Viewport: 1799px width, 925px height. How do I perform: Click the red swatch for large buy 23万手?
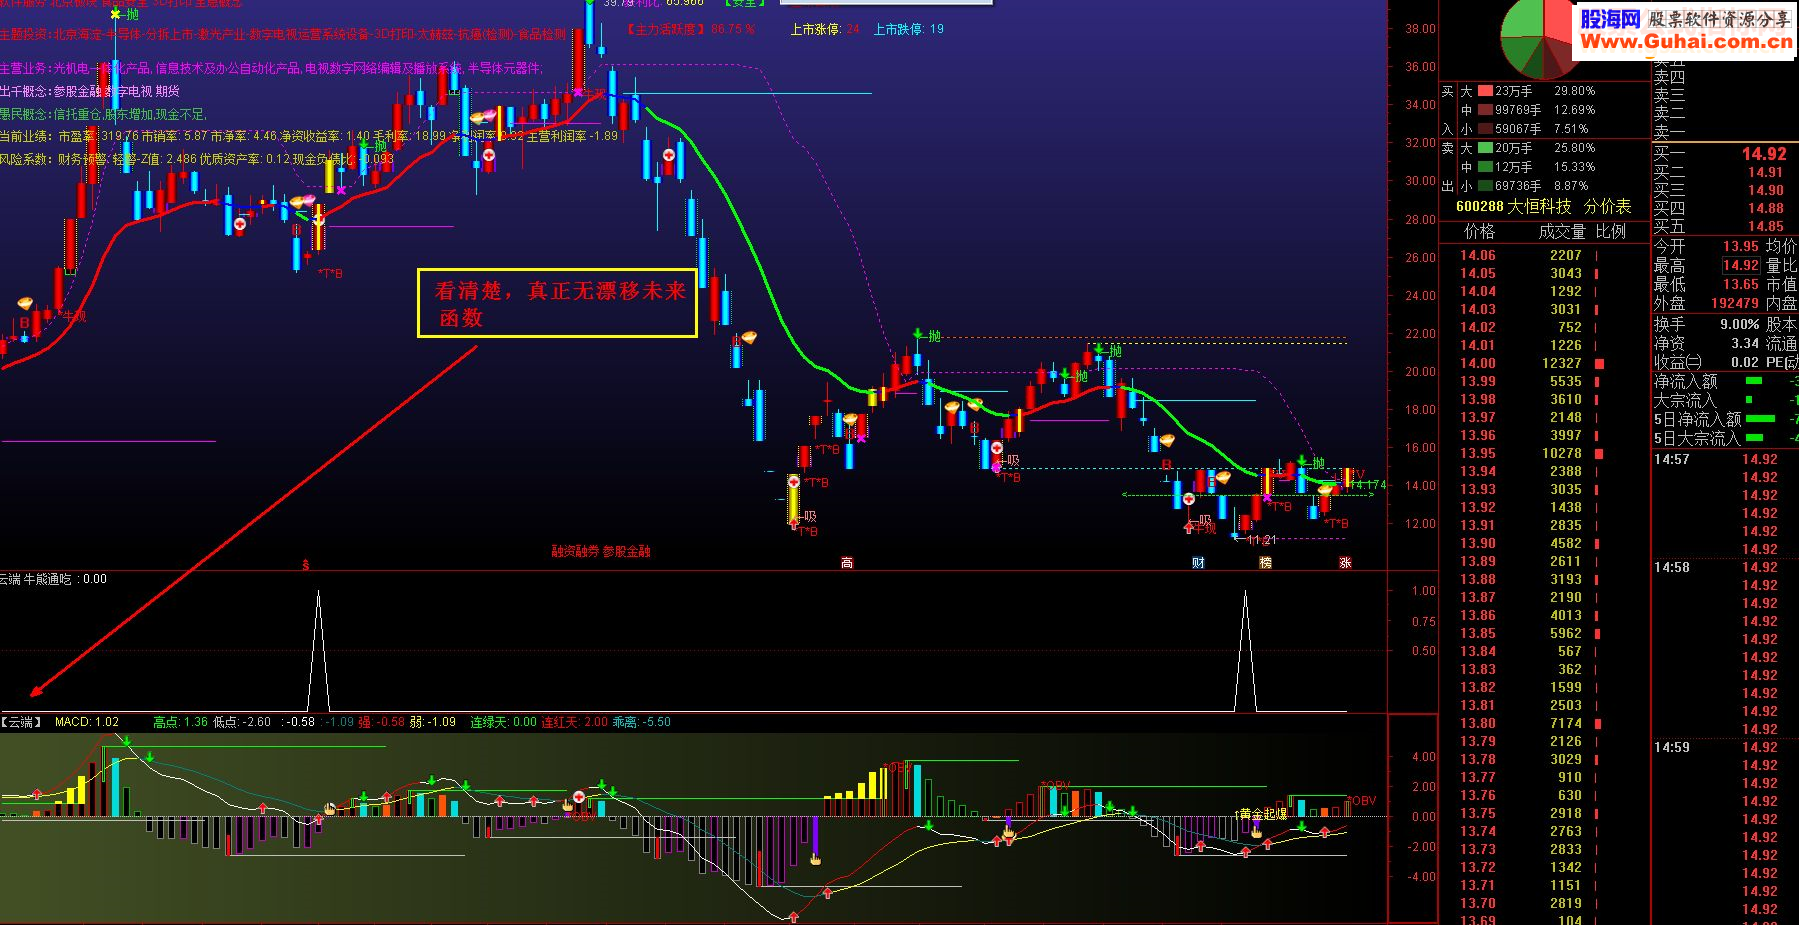pyautogui.click(x=1485, y=91)
